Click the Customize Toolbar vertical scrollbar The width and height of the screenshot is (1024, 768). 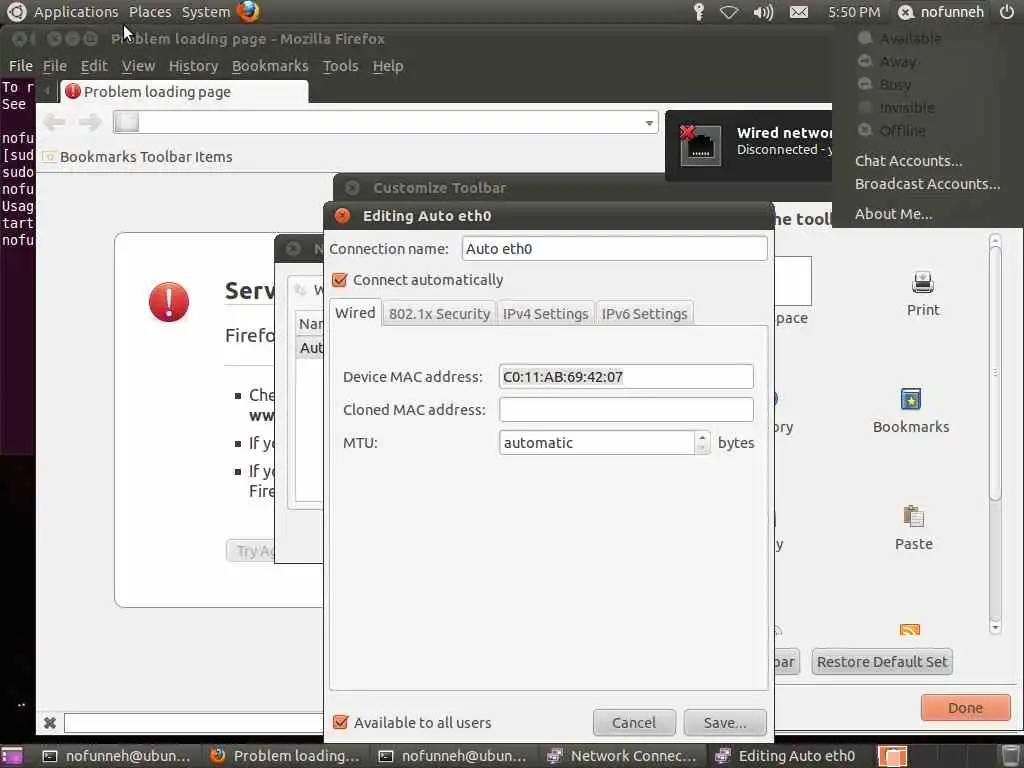pyautogui.click(x=995, y=433)
